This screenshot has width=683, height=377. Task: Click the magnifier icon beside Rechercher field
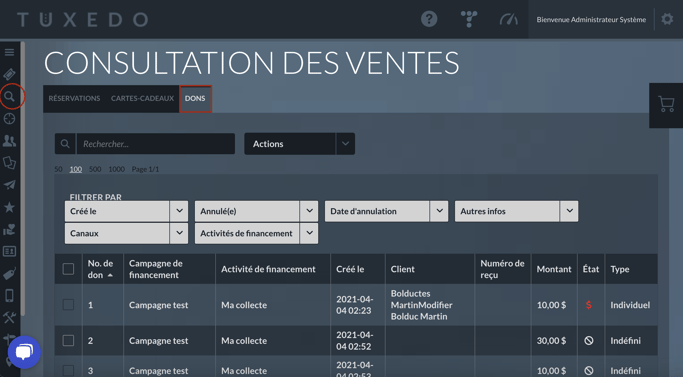(65, 144)
